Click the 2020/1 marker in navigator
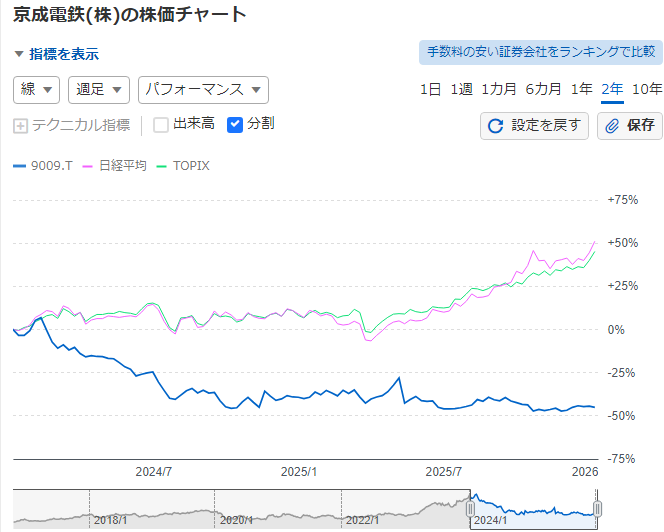This screenshot has width=664, height=532. pyautogui.click(x=236, y=520)
